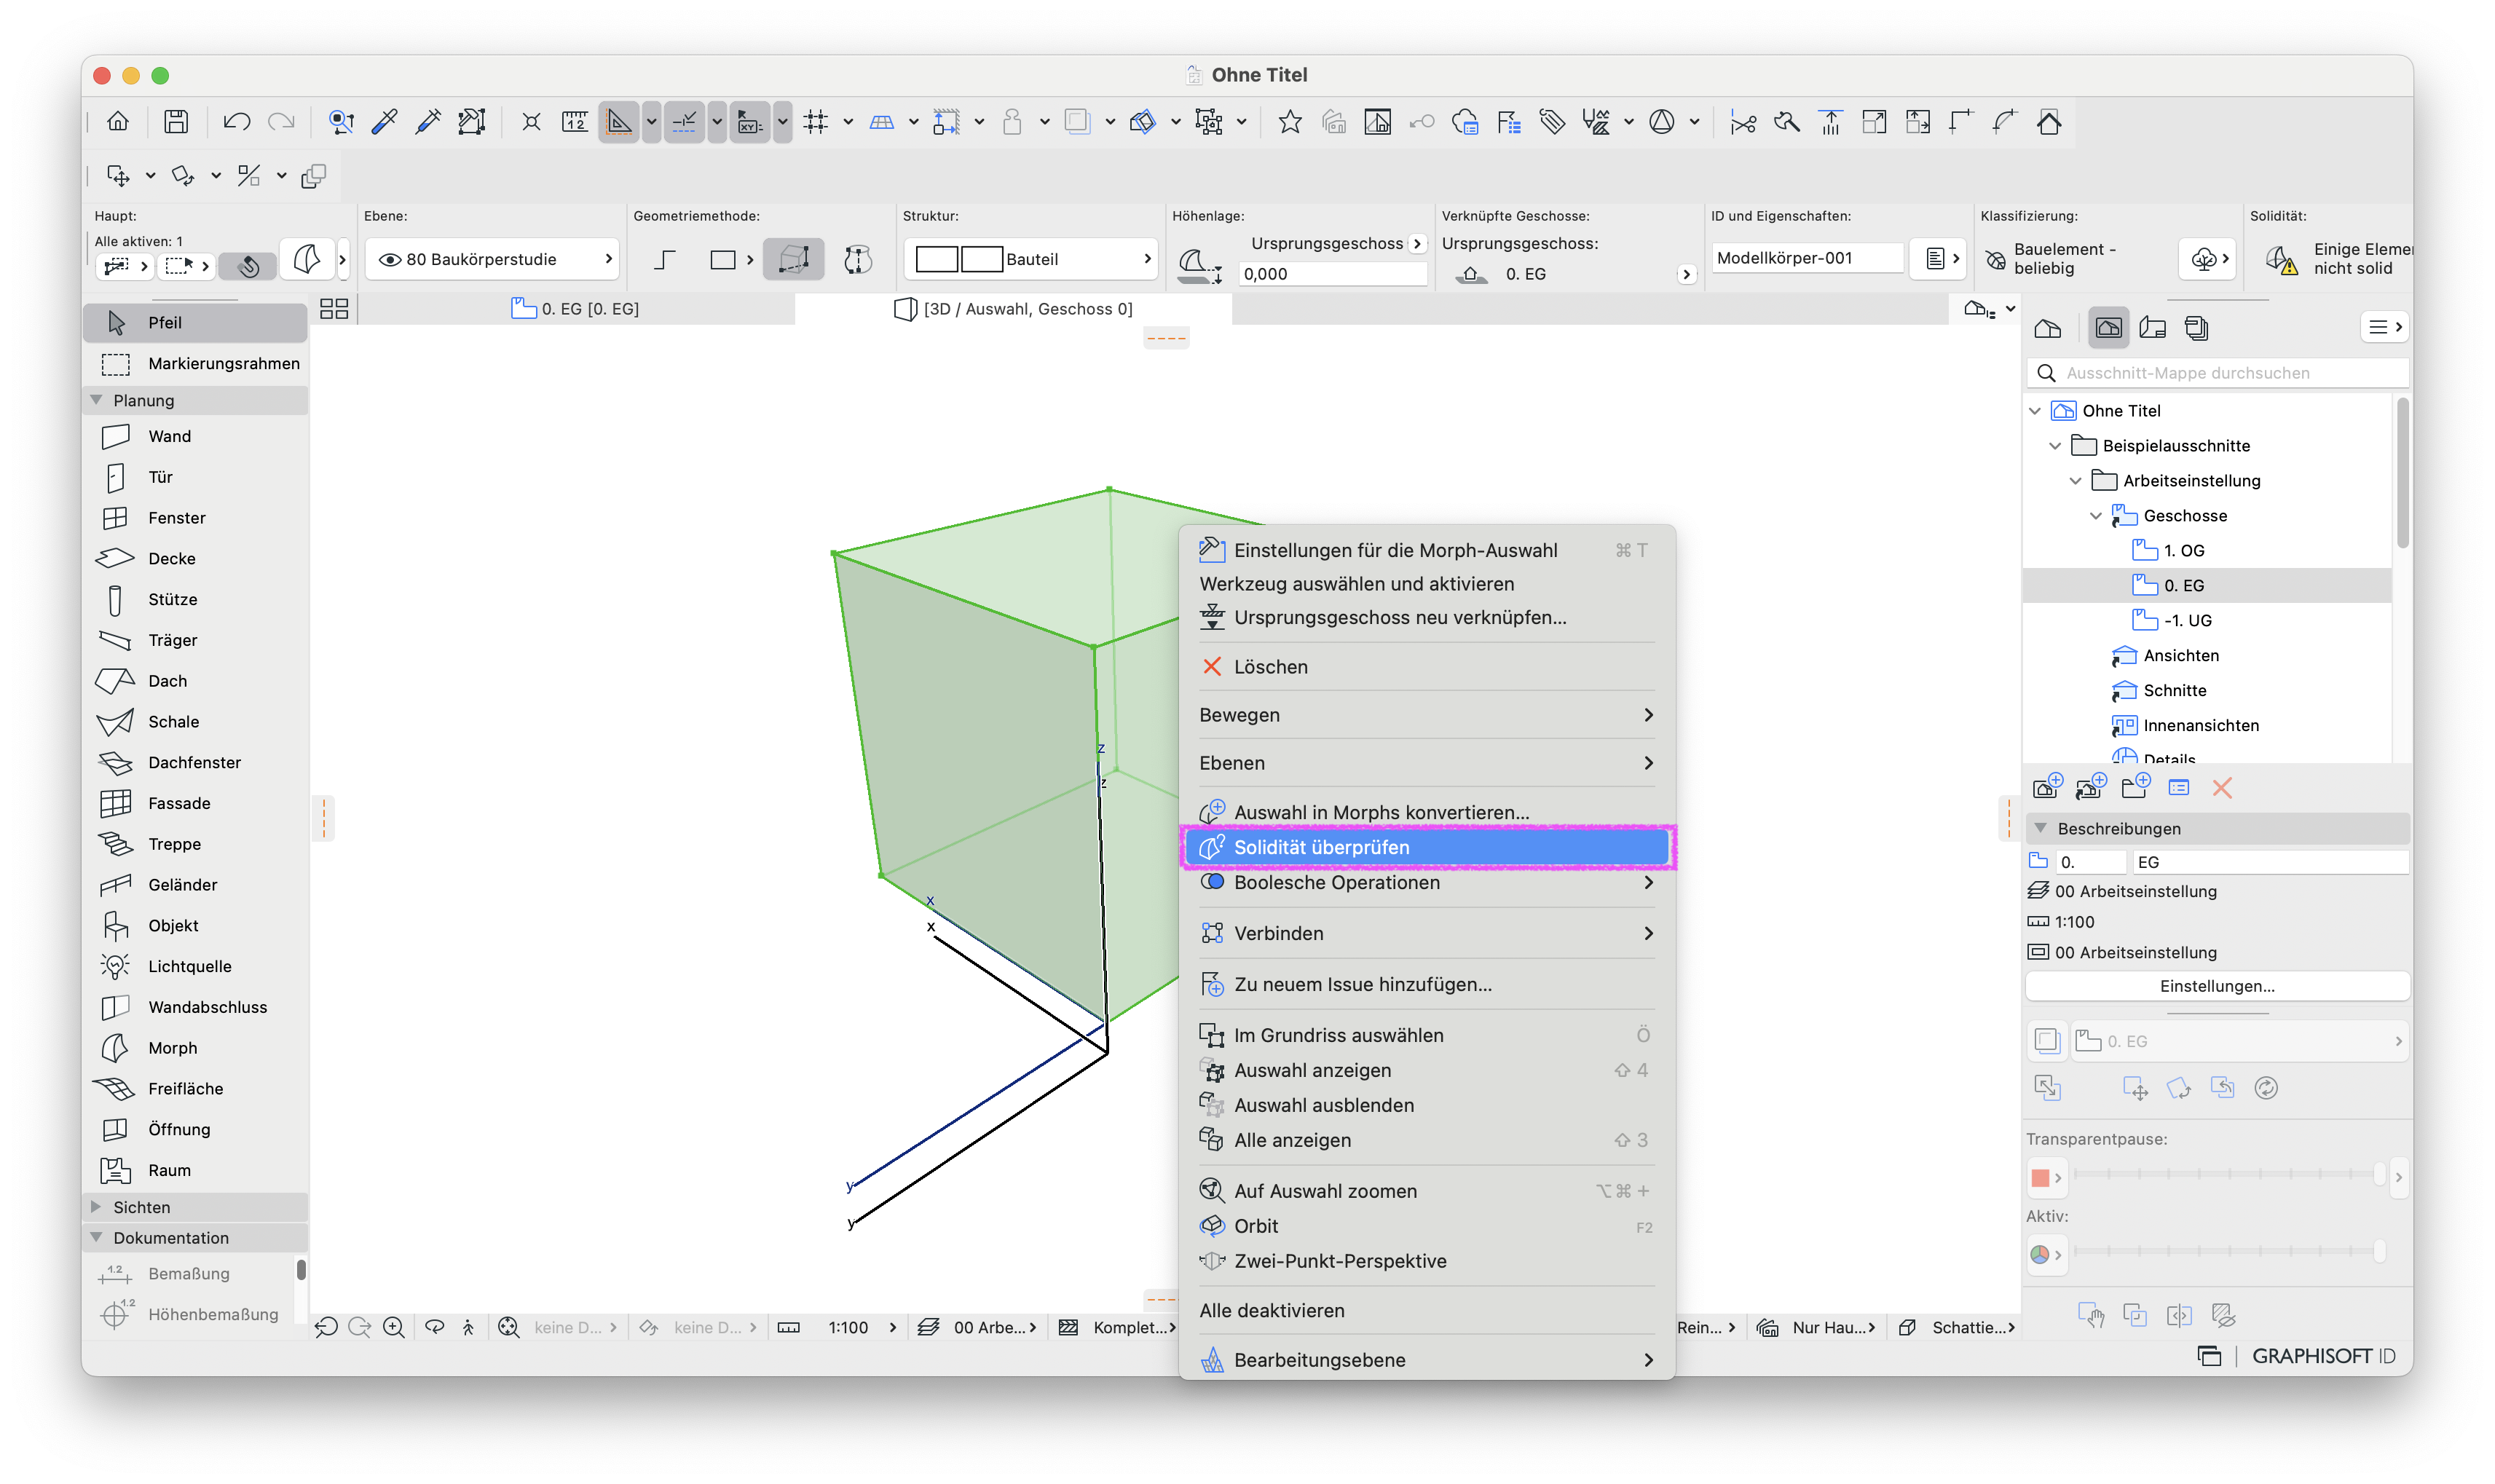Open the Bauteil structure dropdown
2495x1484 pixels.
[x=1031, y=260]
